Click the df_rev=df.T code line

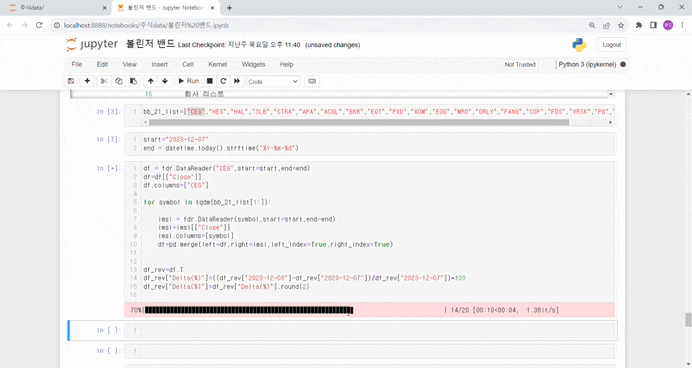pos(163,270)
